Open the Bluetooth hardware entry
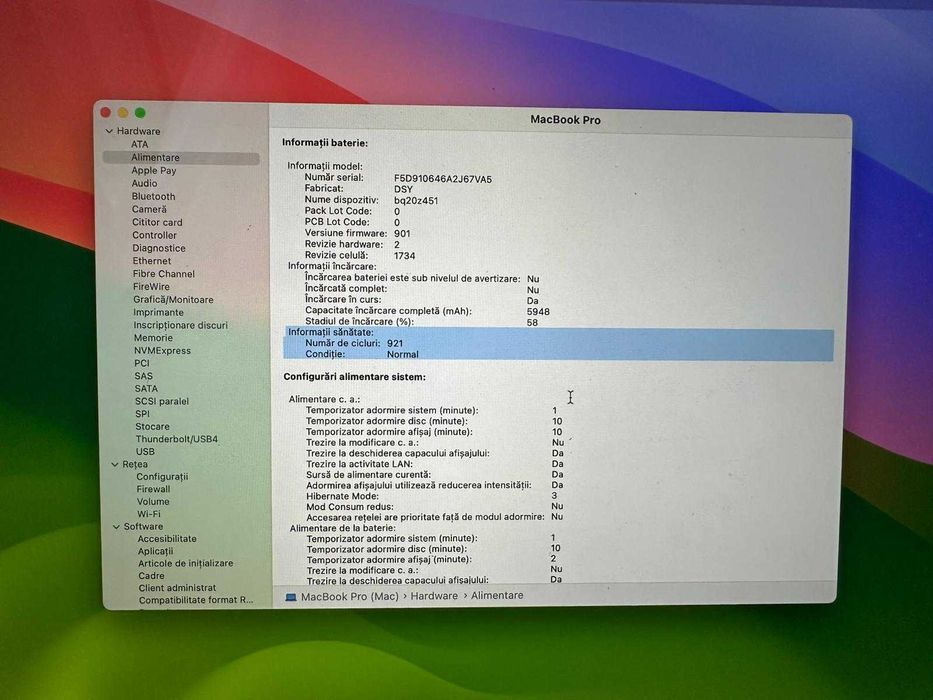Screen dimensions: 933x700 [154, 196]
